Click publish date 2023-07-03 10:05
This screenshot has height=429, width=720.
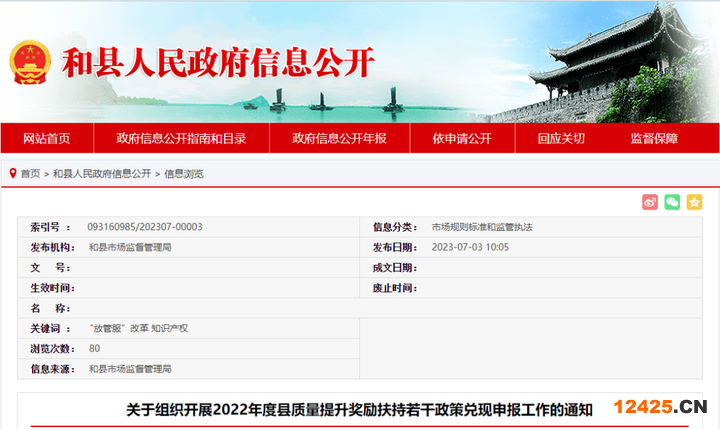tap(470, 247)
